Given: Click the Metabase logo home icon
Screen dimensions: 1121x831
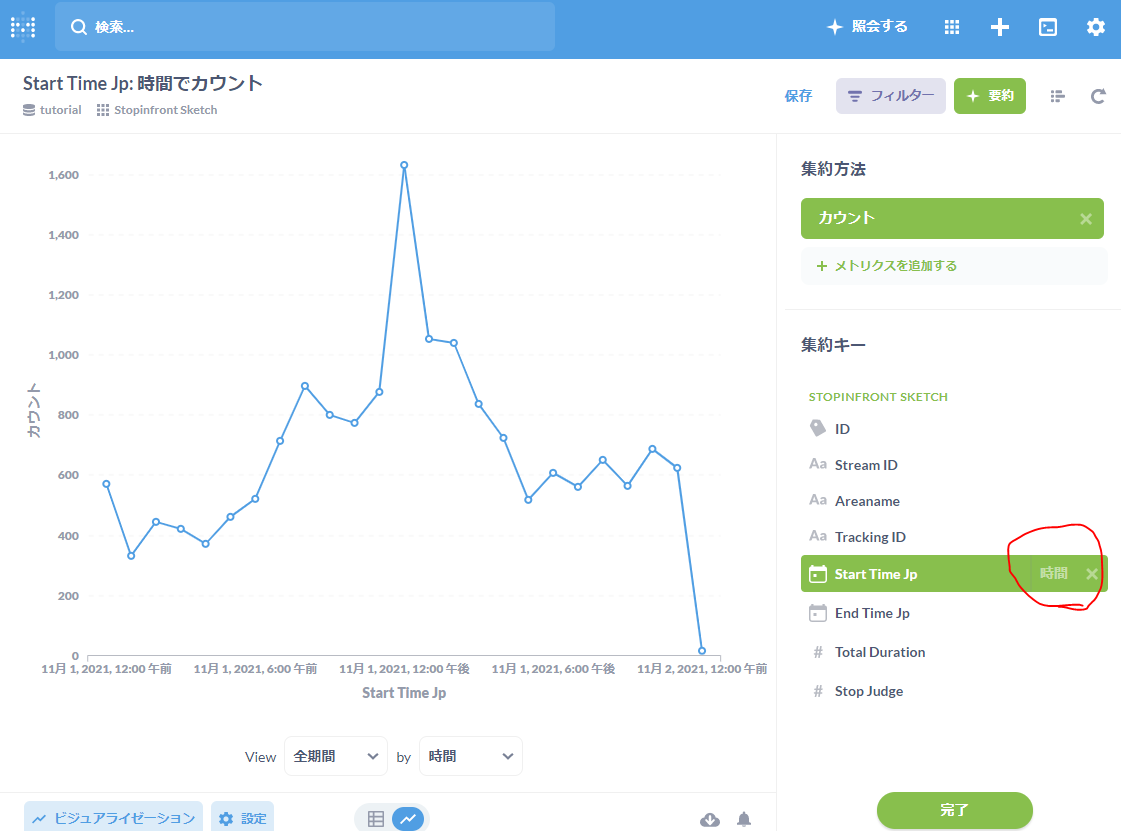Looking at the screenshot, I should (x=23, y=27).
